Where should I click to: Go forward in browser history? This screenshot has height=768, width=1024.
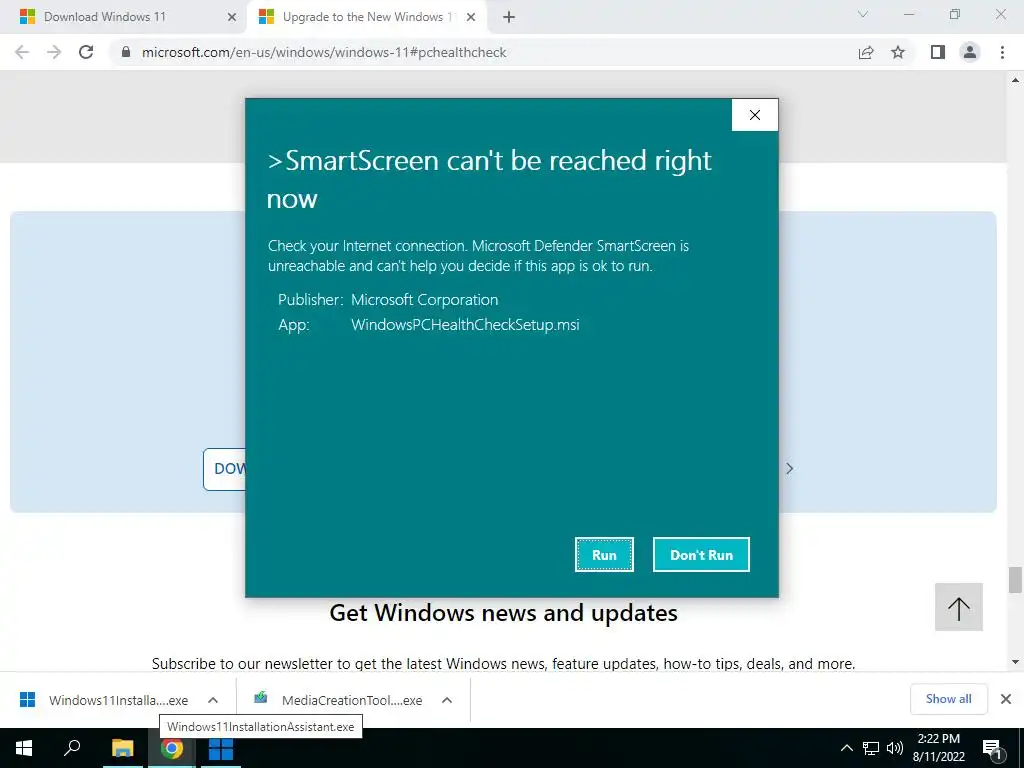54,52
